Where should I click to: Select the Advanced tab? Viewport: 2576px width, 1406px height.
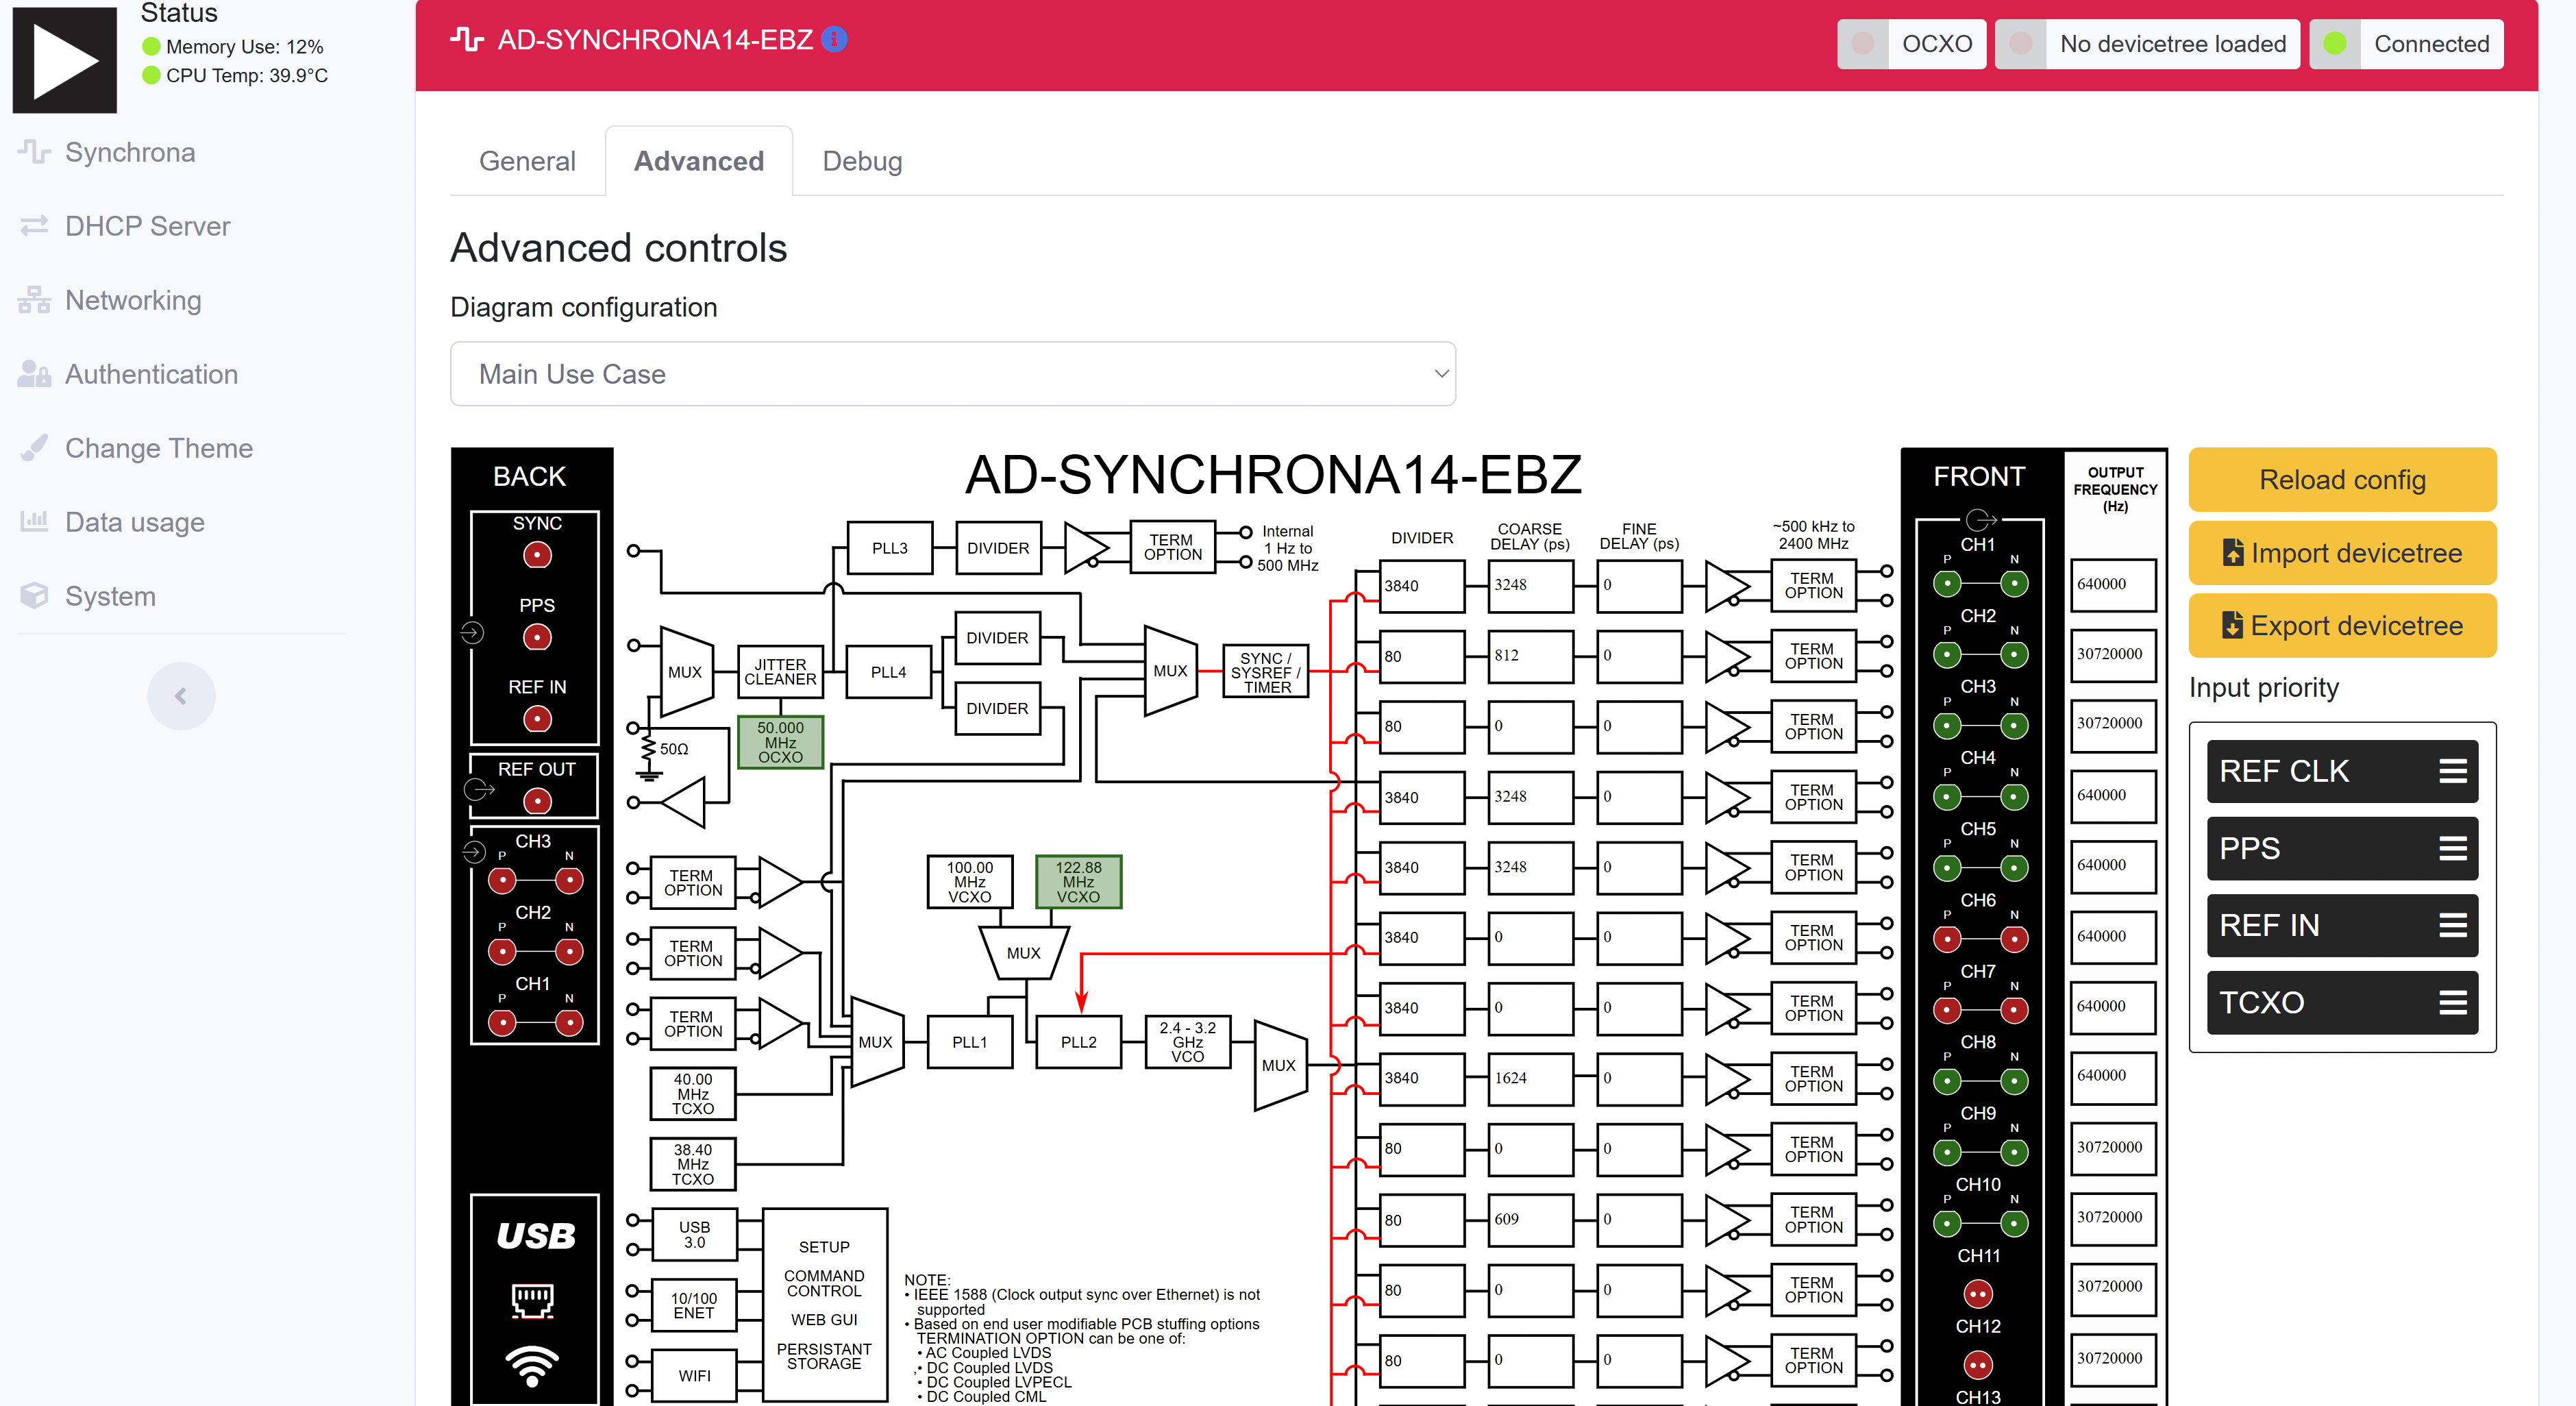tap(698, 161)
